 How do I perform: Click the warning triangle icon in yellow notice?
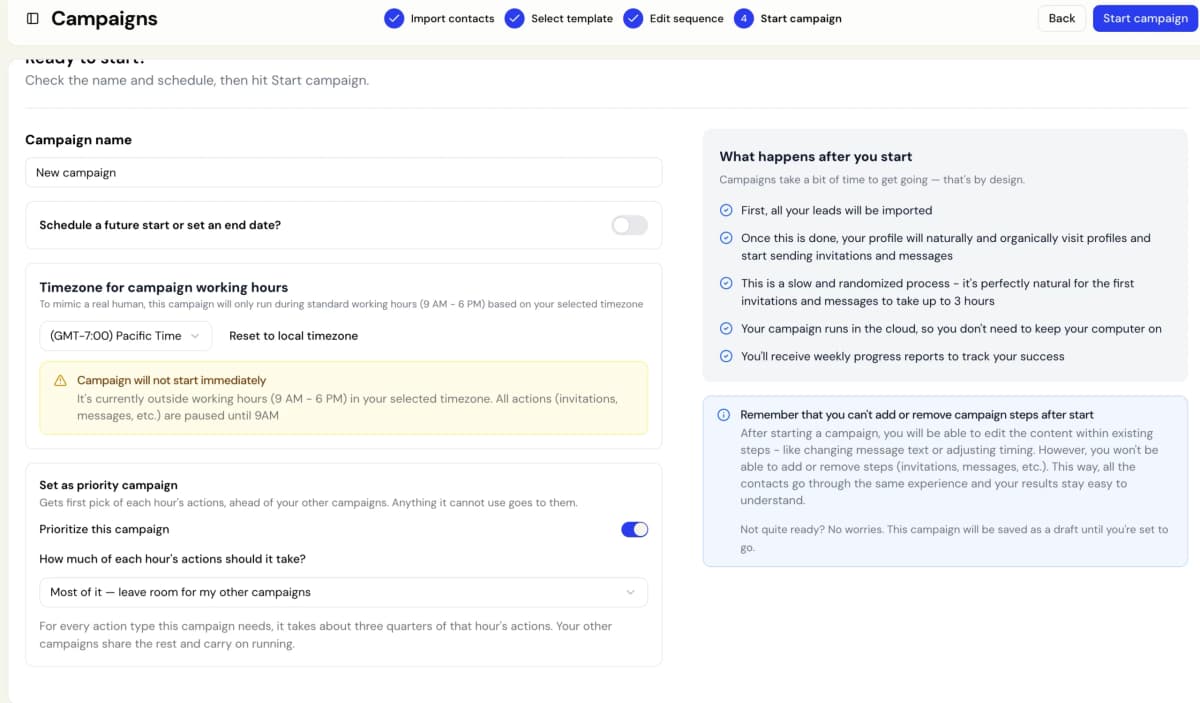click(60, 381)
